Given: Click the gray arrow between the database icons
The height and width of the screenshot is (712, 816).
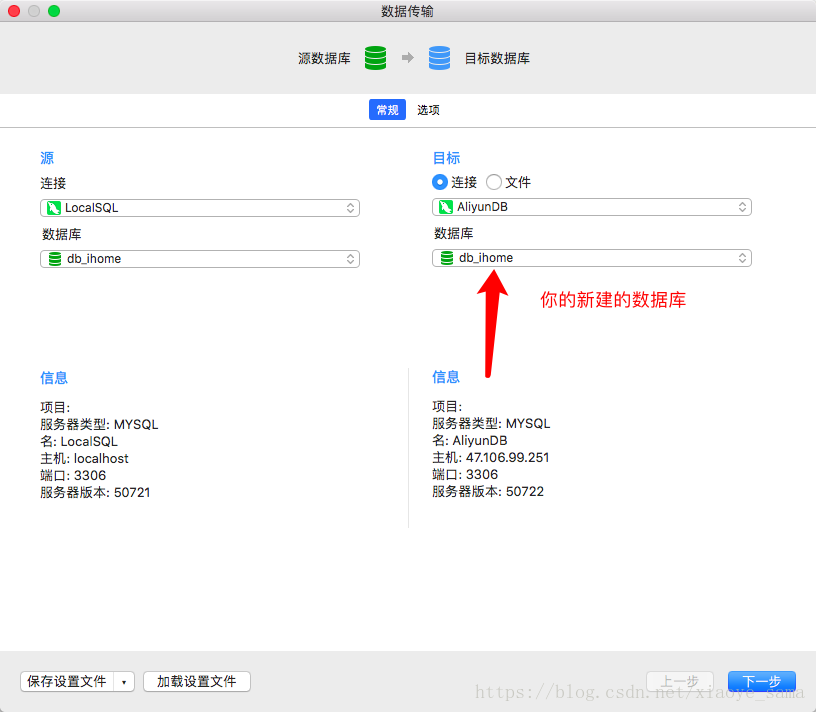Looking at the screenshot, I should coord(407,57).
